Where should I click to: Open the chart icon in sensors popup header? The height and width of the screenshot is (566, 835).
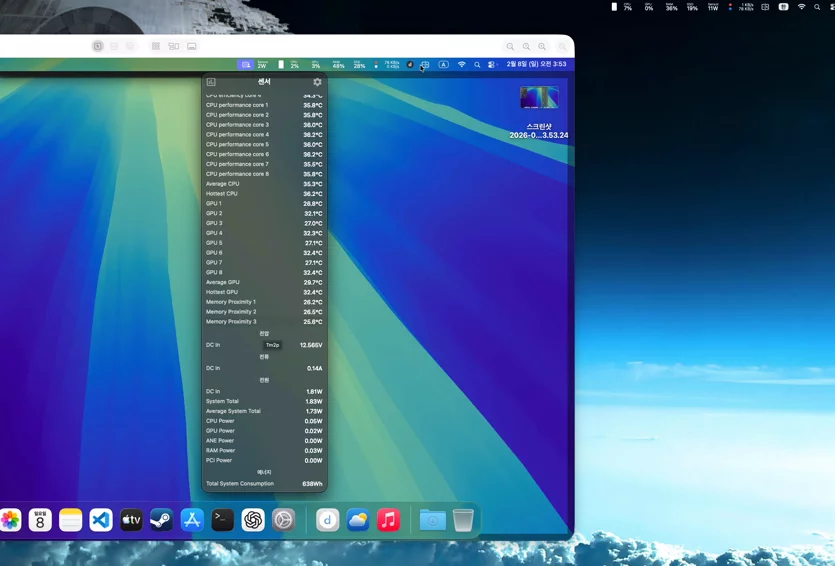coord(211,82)
